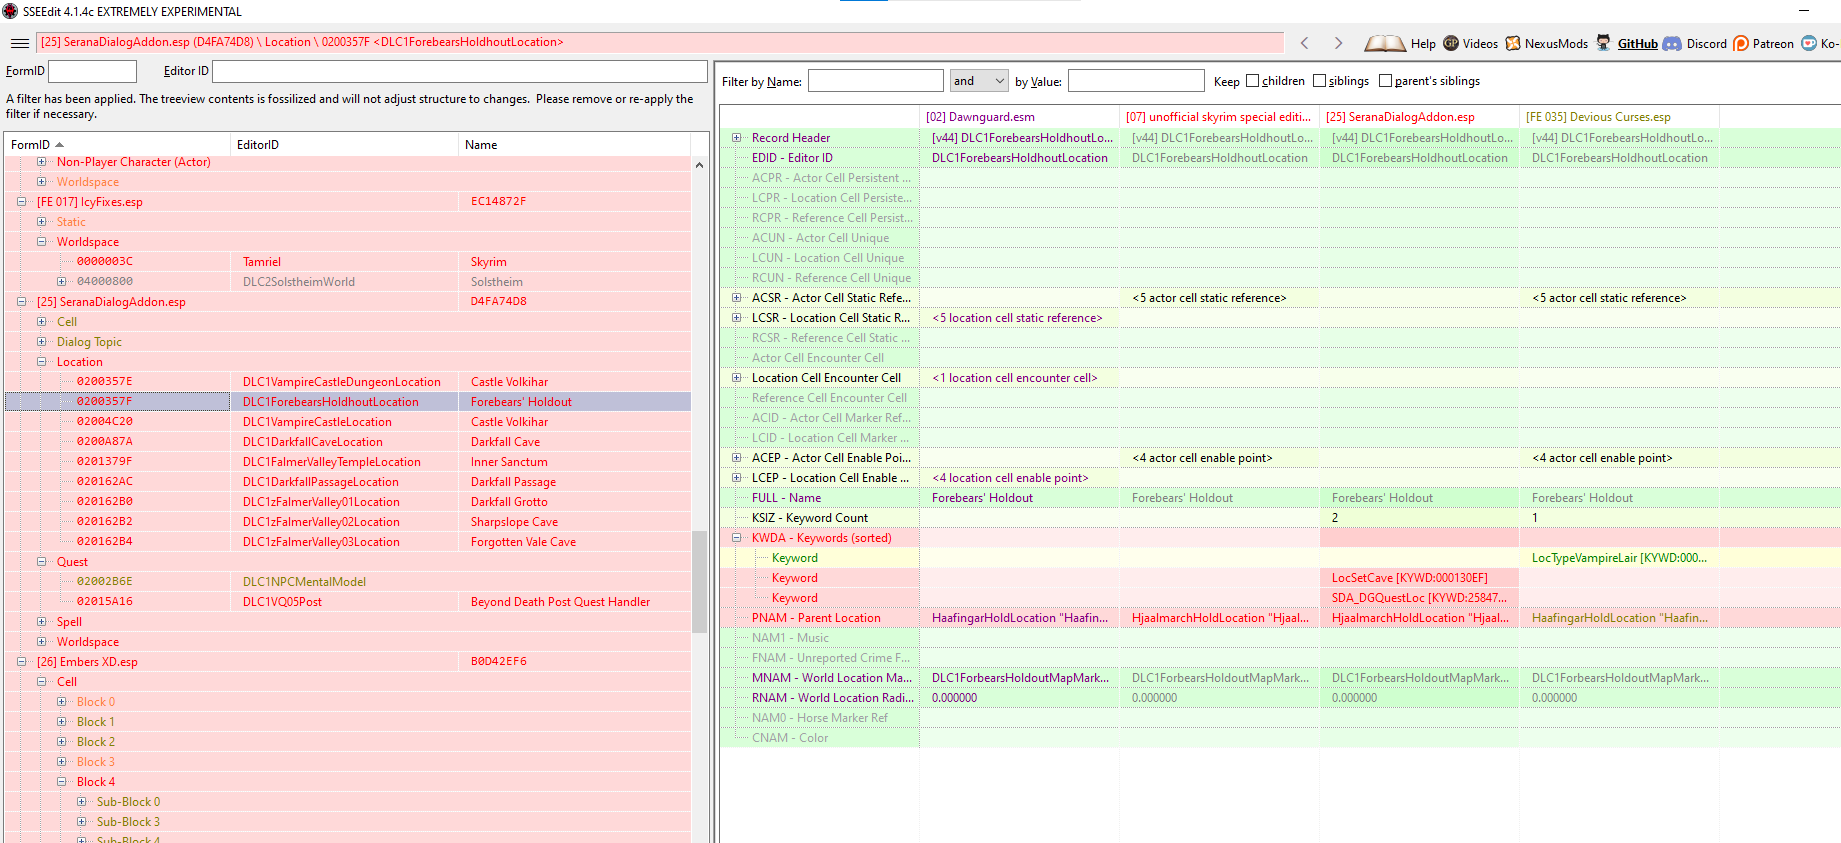Collapse the [FE 017] IcyFixes.esp plugin node

(x=22, y=202)
